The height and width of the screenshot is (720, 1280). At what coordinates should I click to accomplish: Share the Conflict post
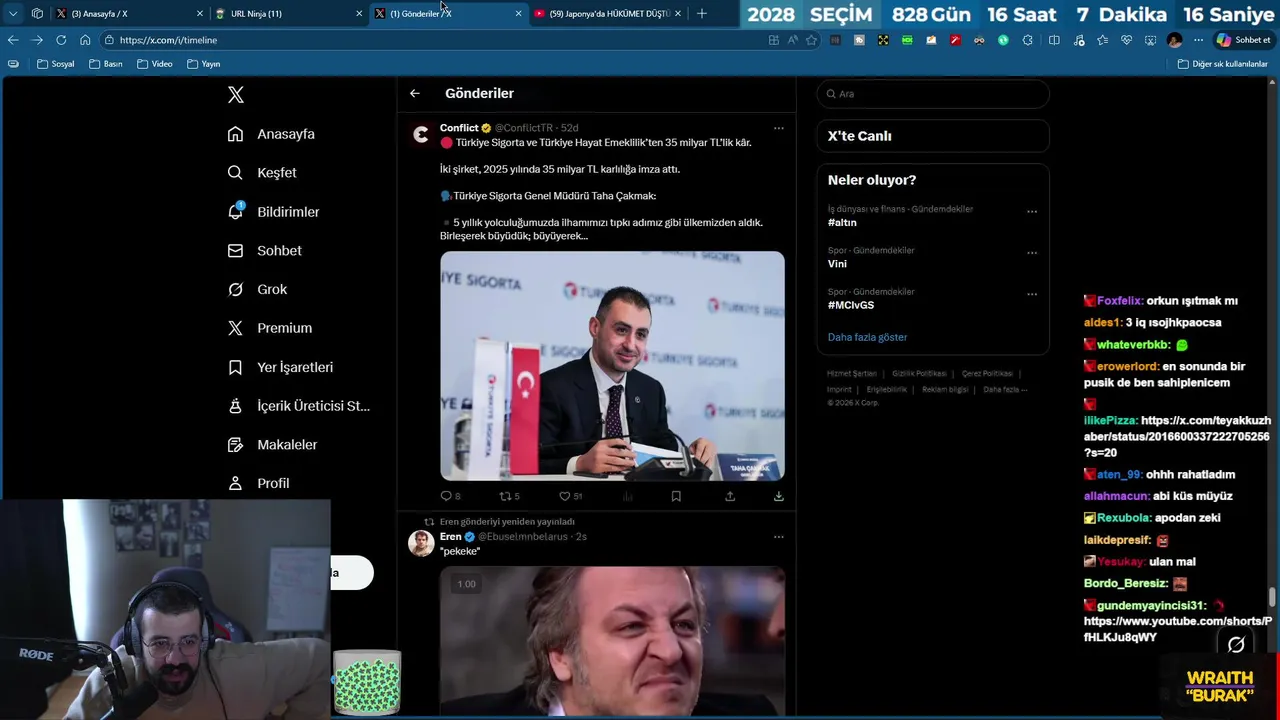pos(730,496)
